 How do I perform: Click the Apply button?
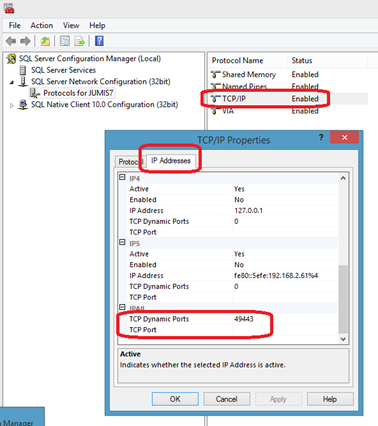point(278,399)
